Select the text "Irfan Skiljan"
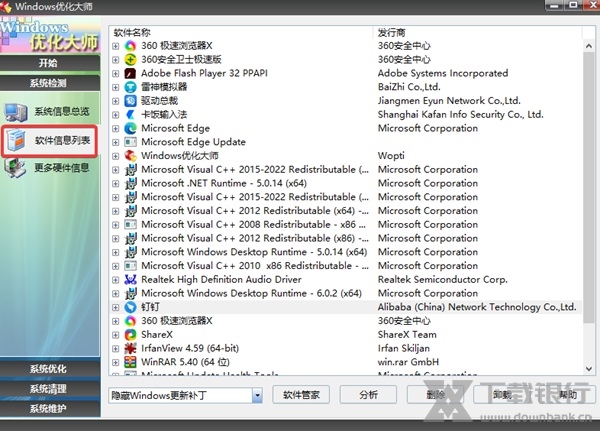 403,348
